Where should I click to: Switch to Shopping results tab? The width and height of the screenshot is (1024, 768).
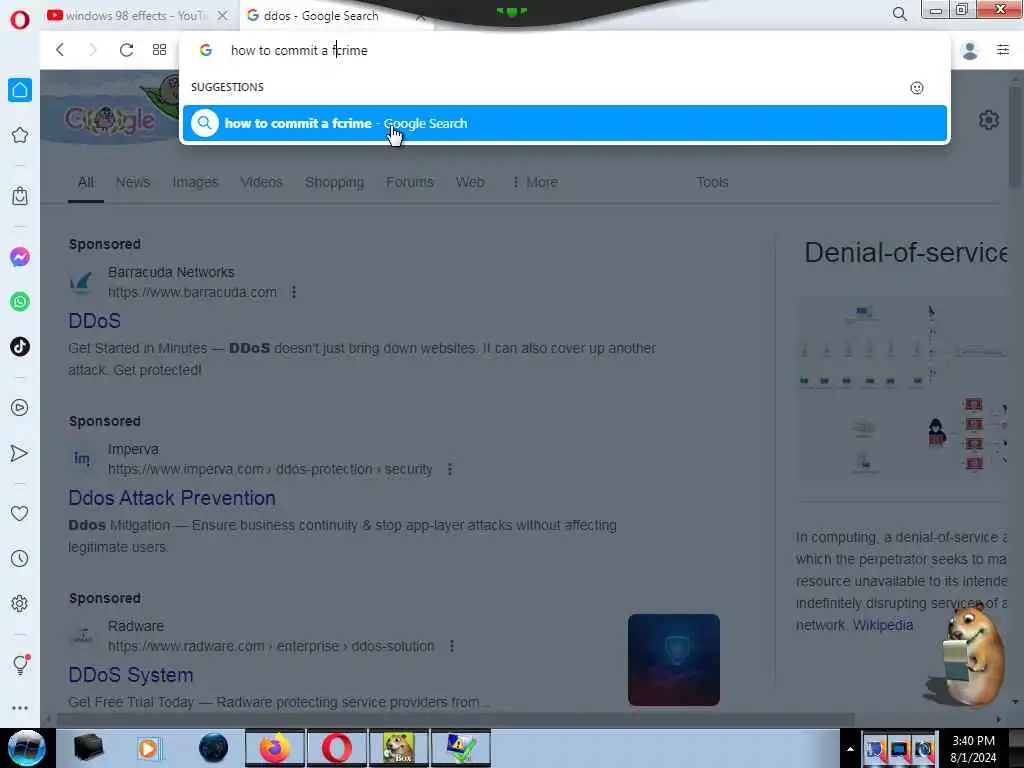(x=334, y=182)
